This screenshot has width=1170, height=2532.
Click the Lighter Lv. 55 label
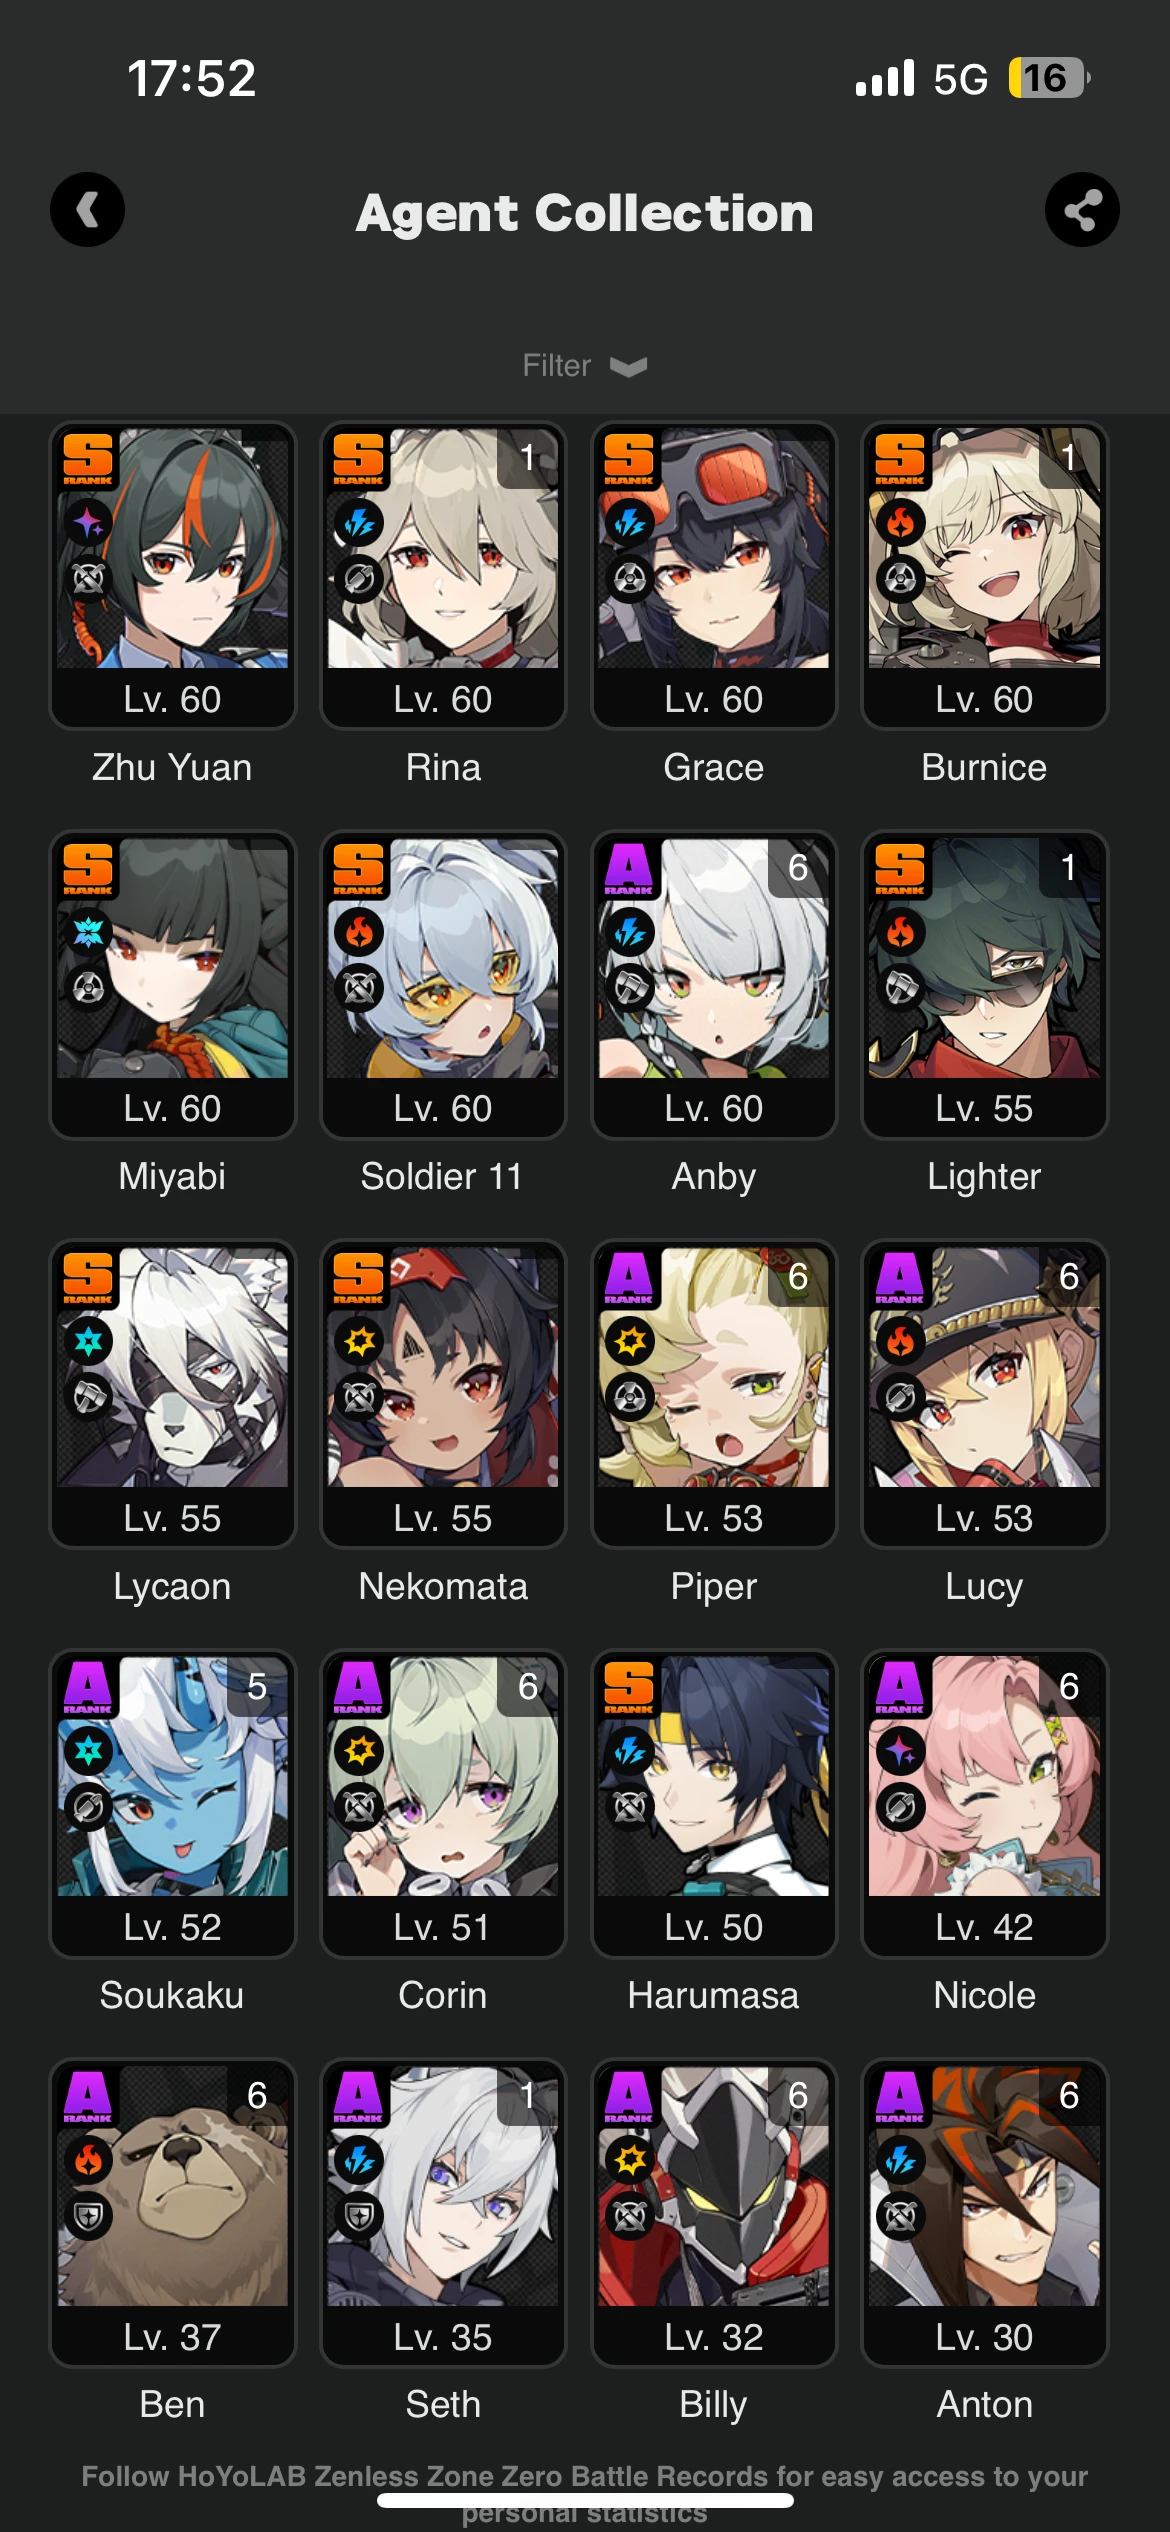(x=984, y=1108)
